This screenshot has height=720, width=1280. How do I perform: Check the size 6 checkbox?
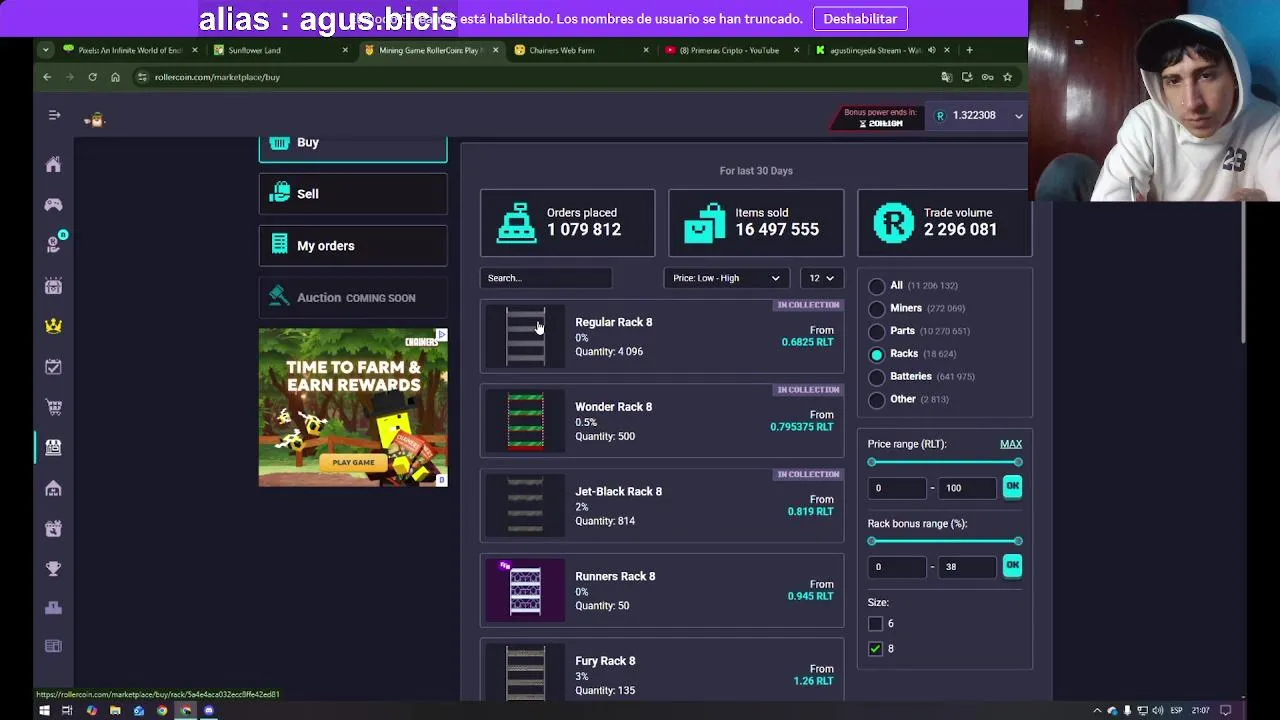pos(875,624)
